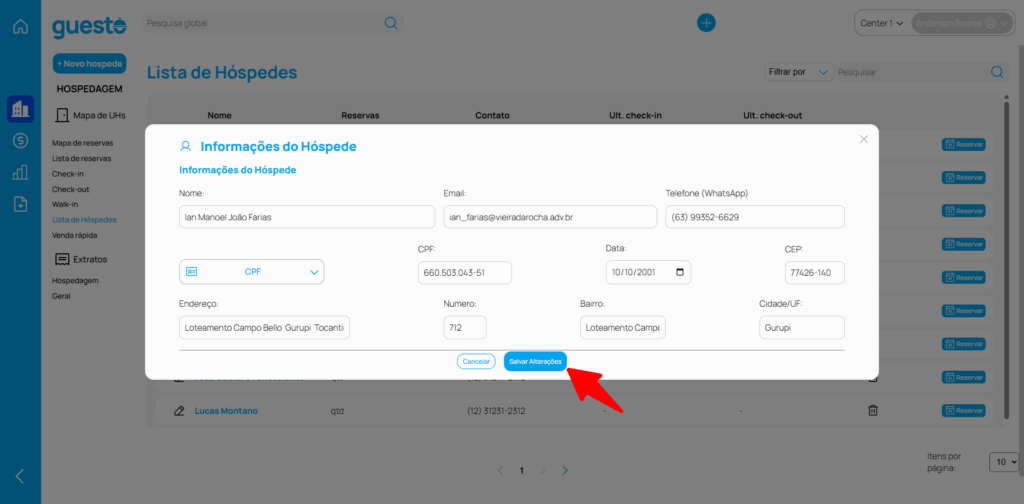1024x504 pixels.
Task: Click Salvar Alterações button
Action: point(535,361)
